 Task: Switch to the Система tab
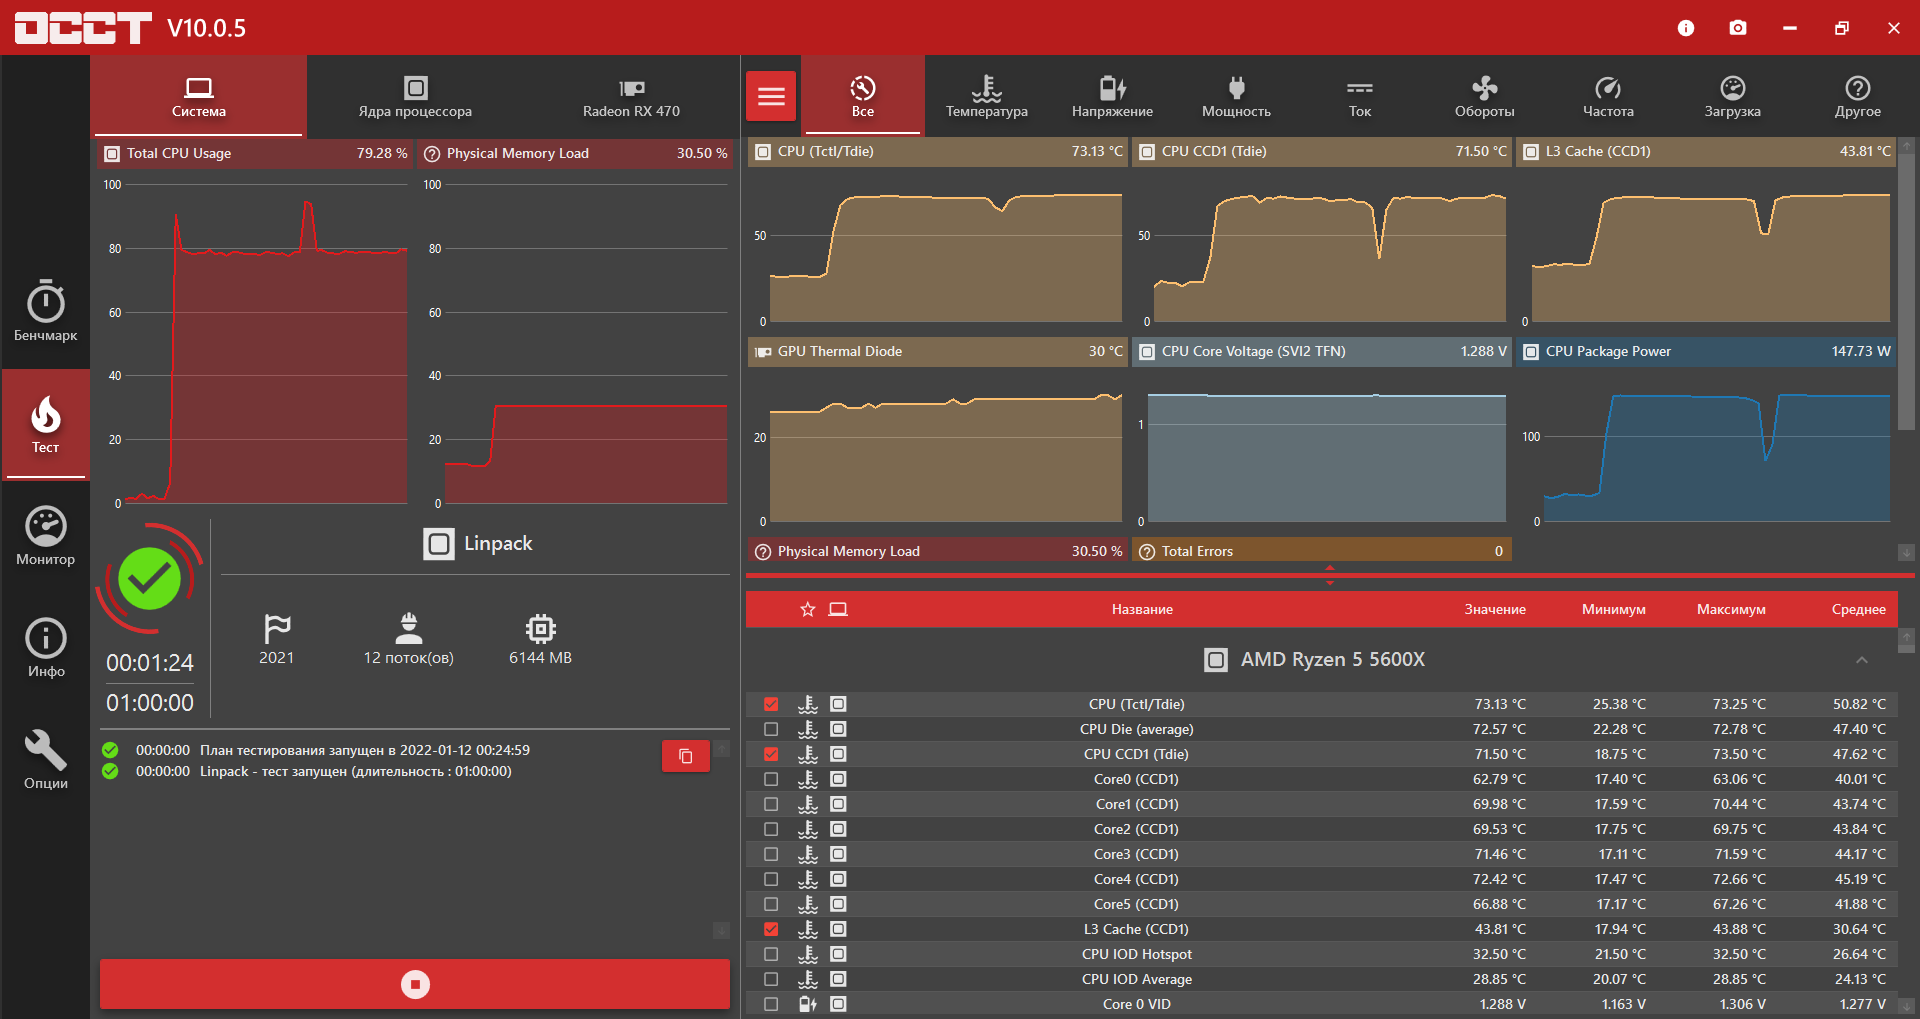198,96
